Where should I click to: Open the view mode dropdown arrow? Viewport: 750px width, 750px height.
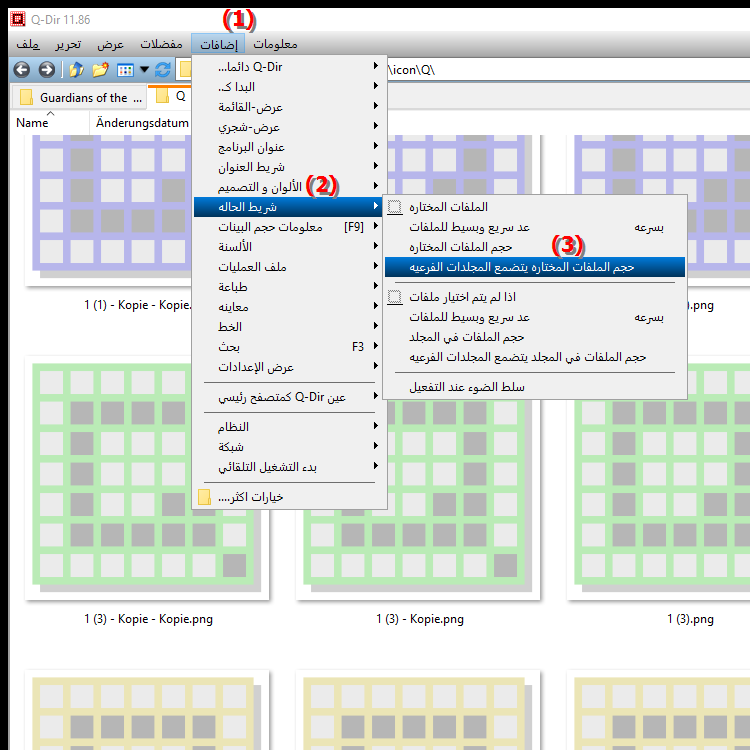[x=144, y=70]
